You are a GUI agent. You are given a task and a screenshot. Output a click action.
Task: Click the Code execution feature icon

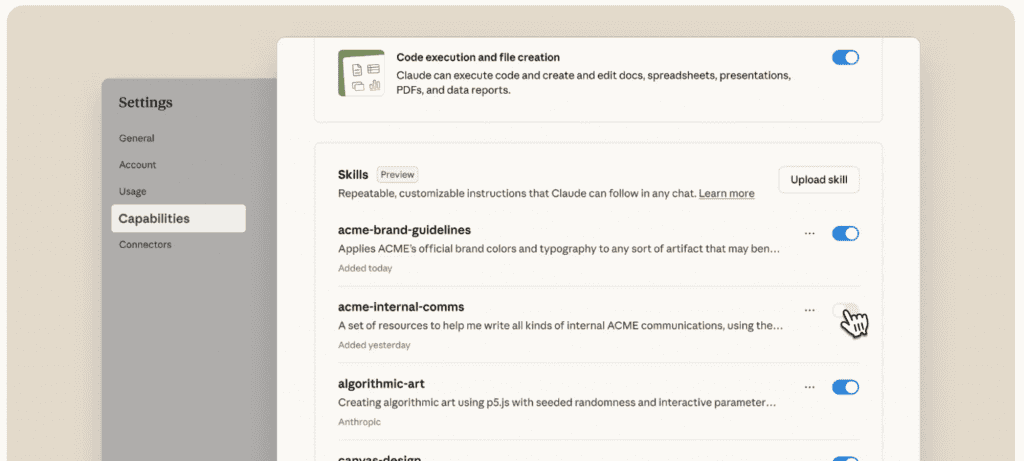[361, 73]
